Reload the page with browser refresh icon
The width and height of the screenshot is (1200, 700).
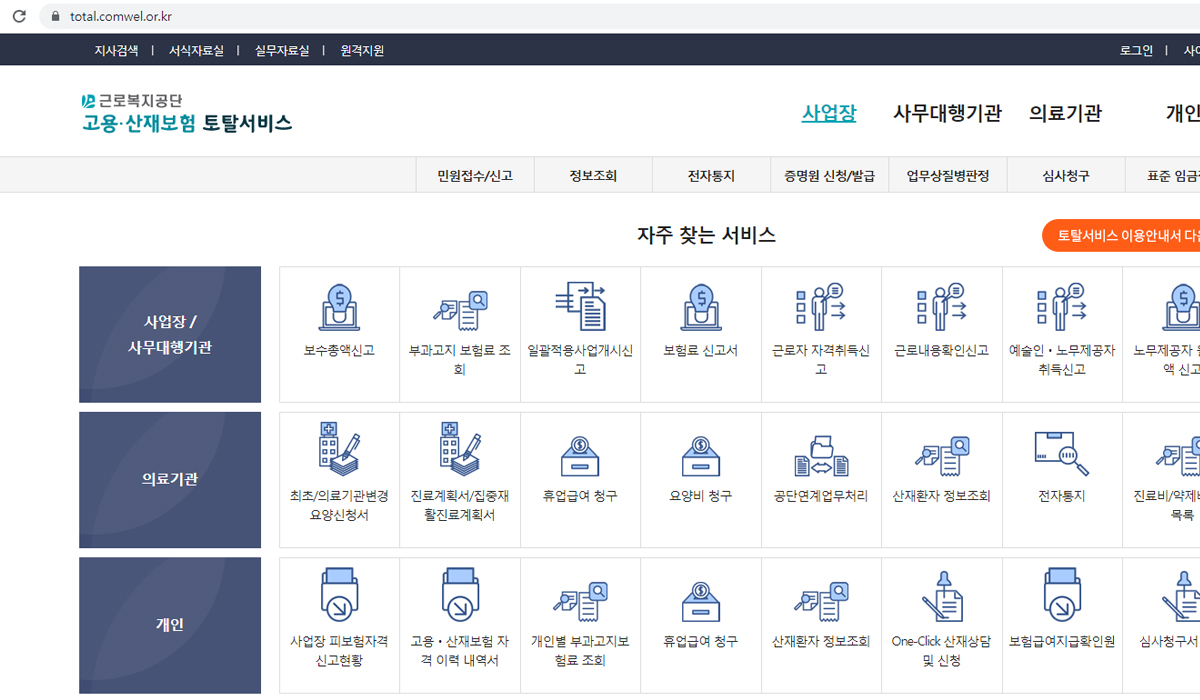pyautogui.click(x=19, y=16)
